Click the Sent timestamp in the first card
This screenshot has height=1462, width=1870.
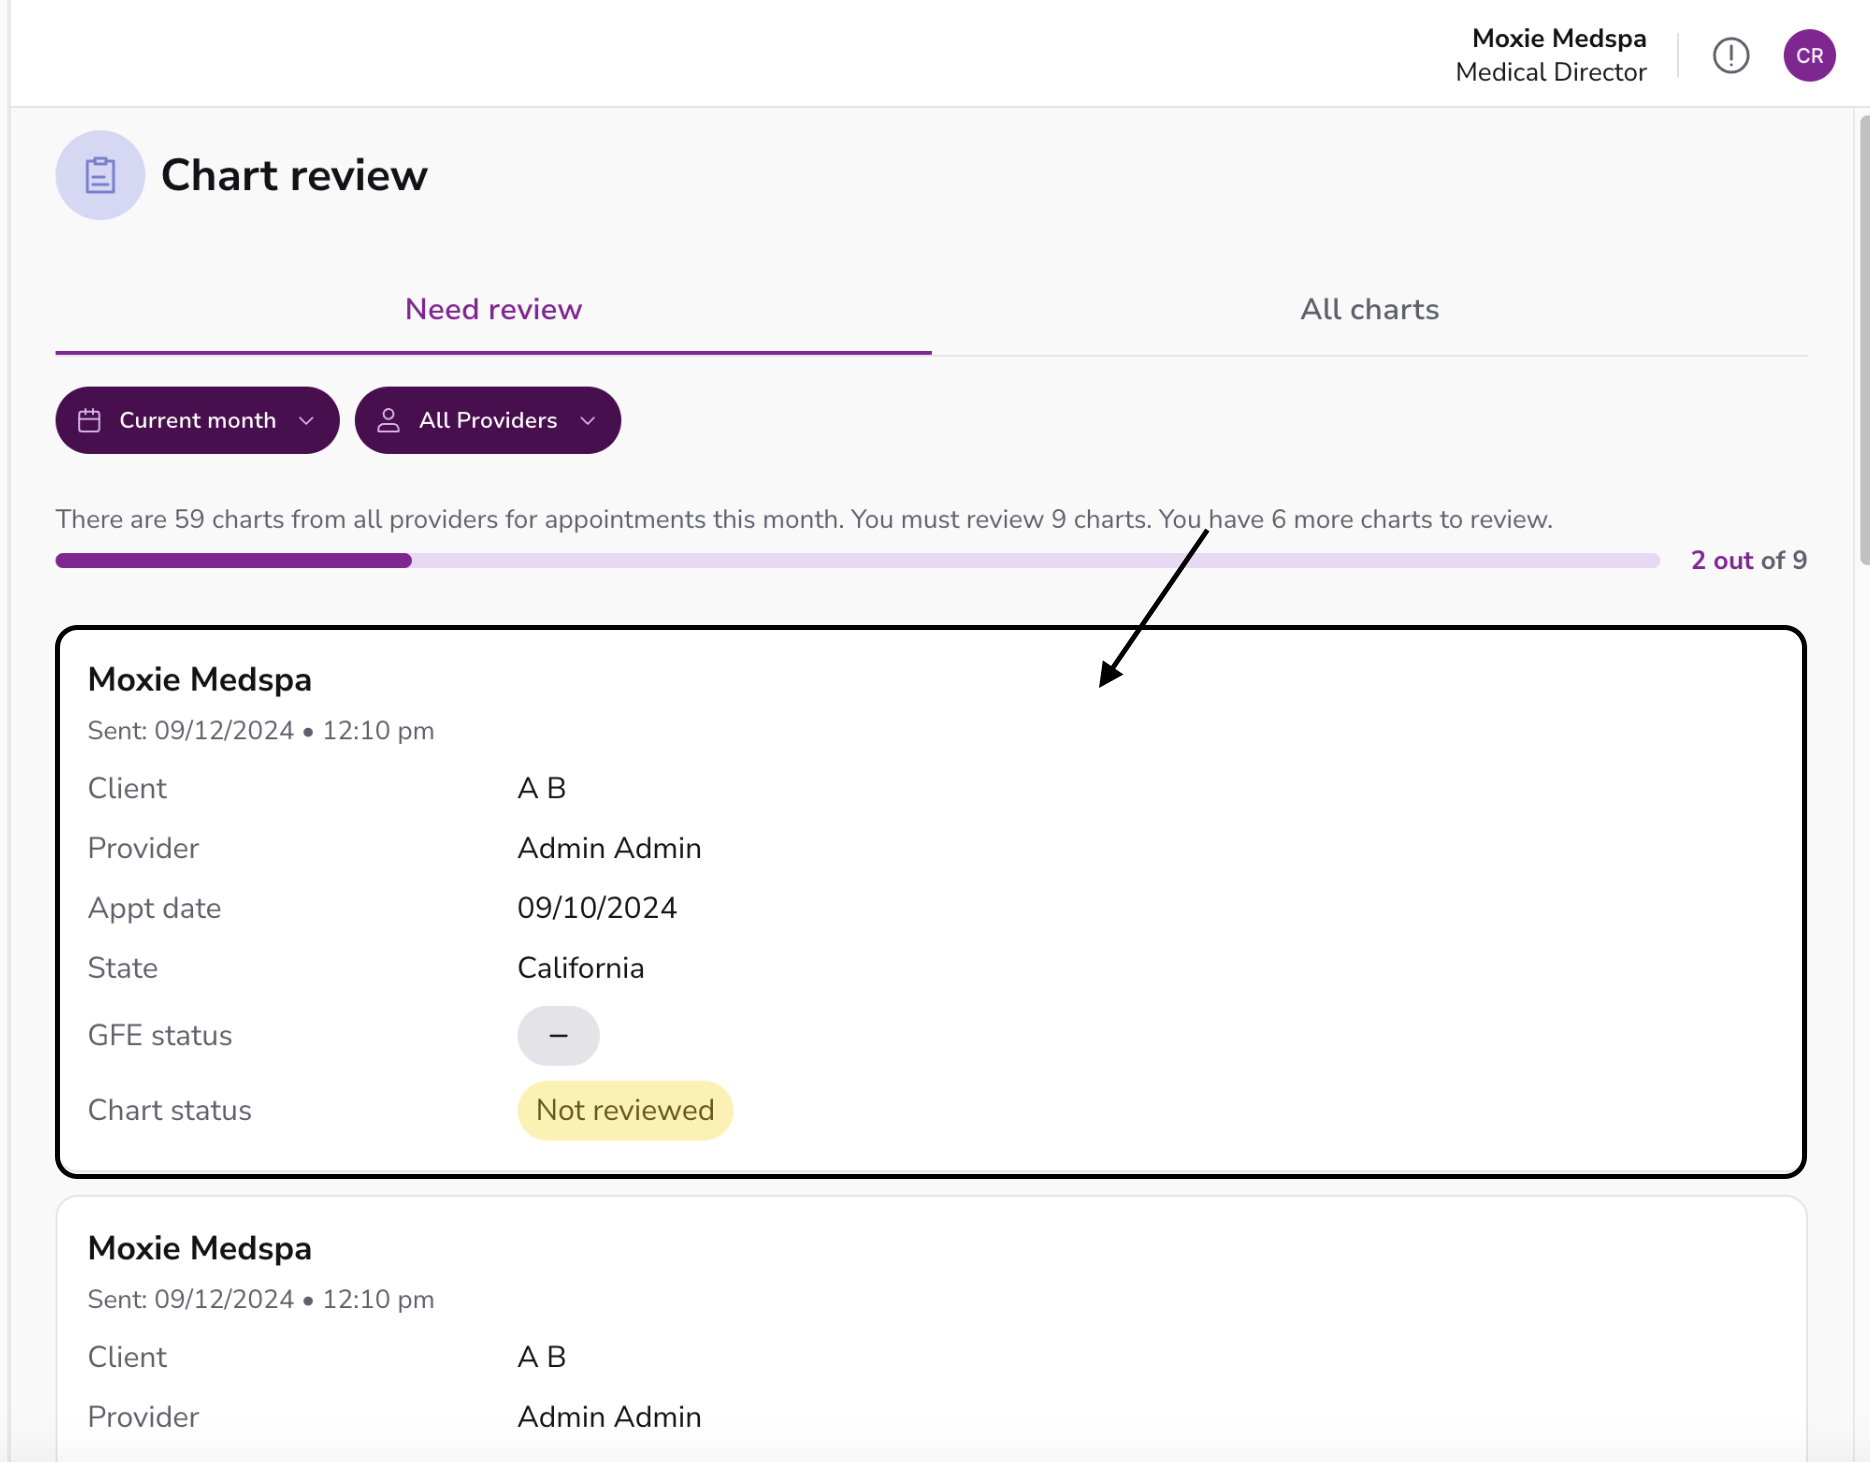pyautogui.click(x=261, y=731)
